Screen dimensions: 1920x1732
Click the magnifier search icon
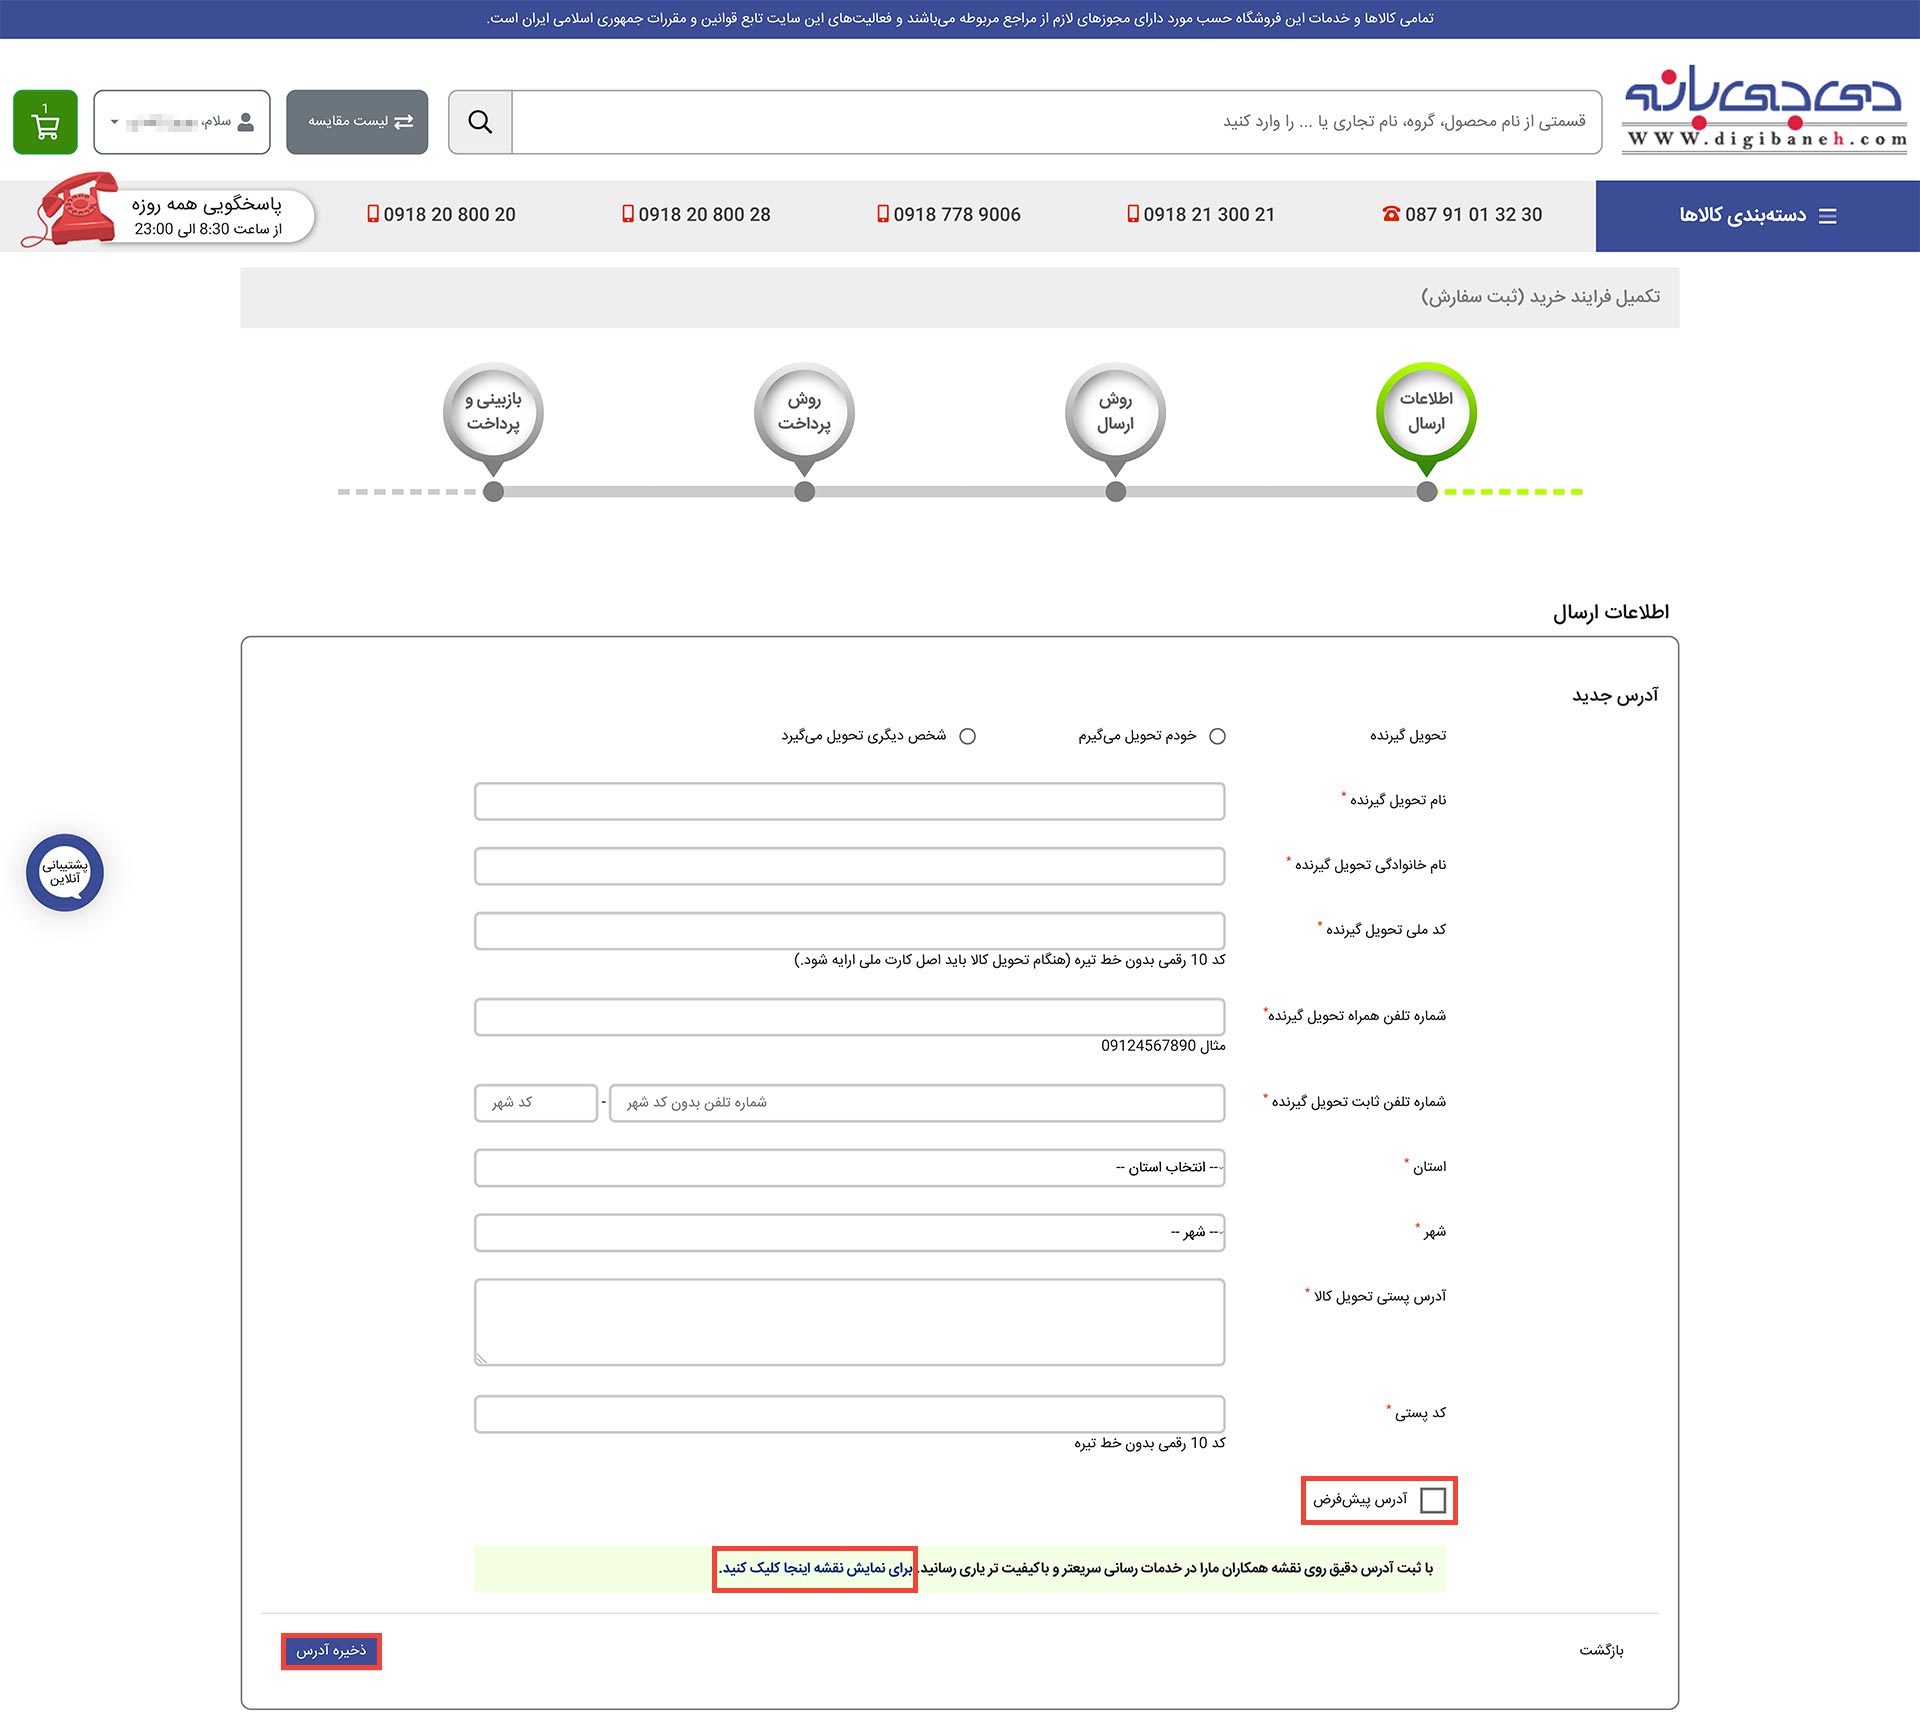[480, 122]
